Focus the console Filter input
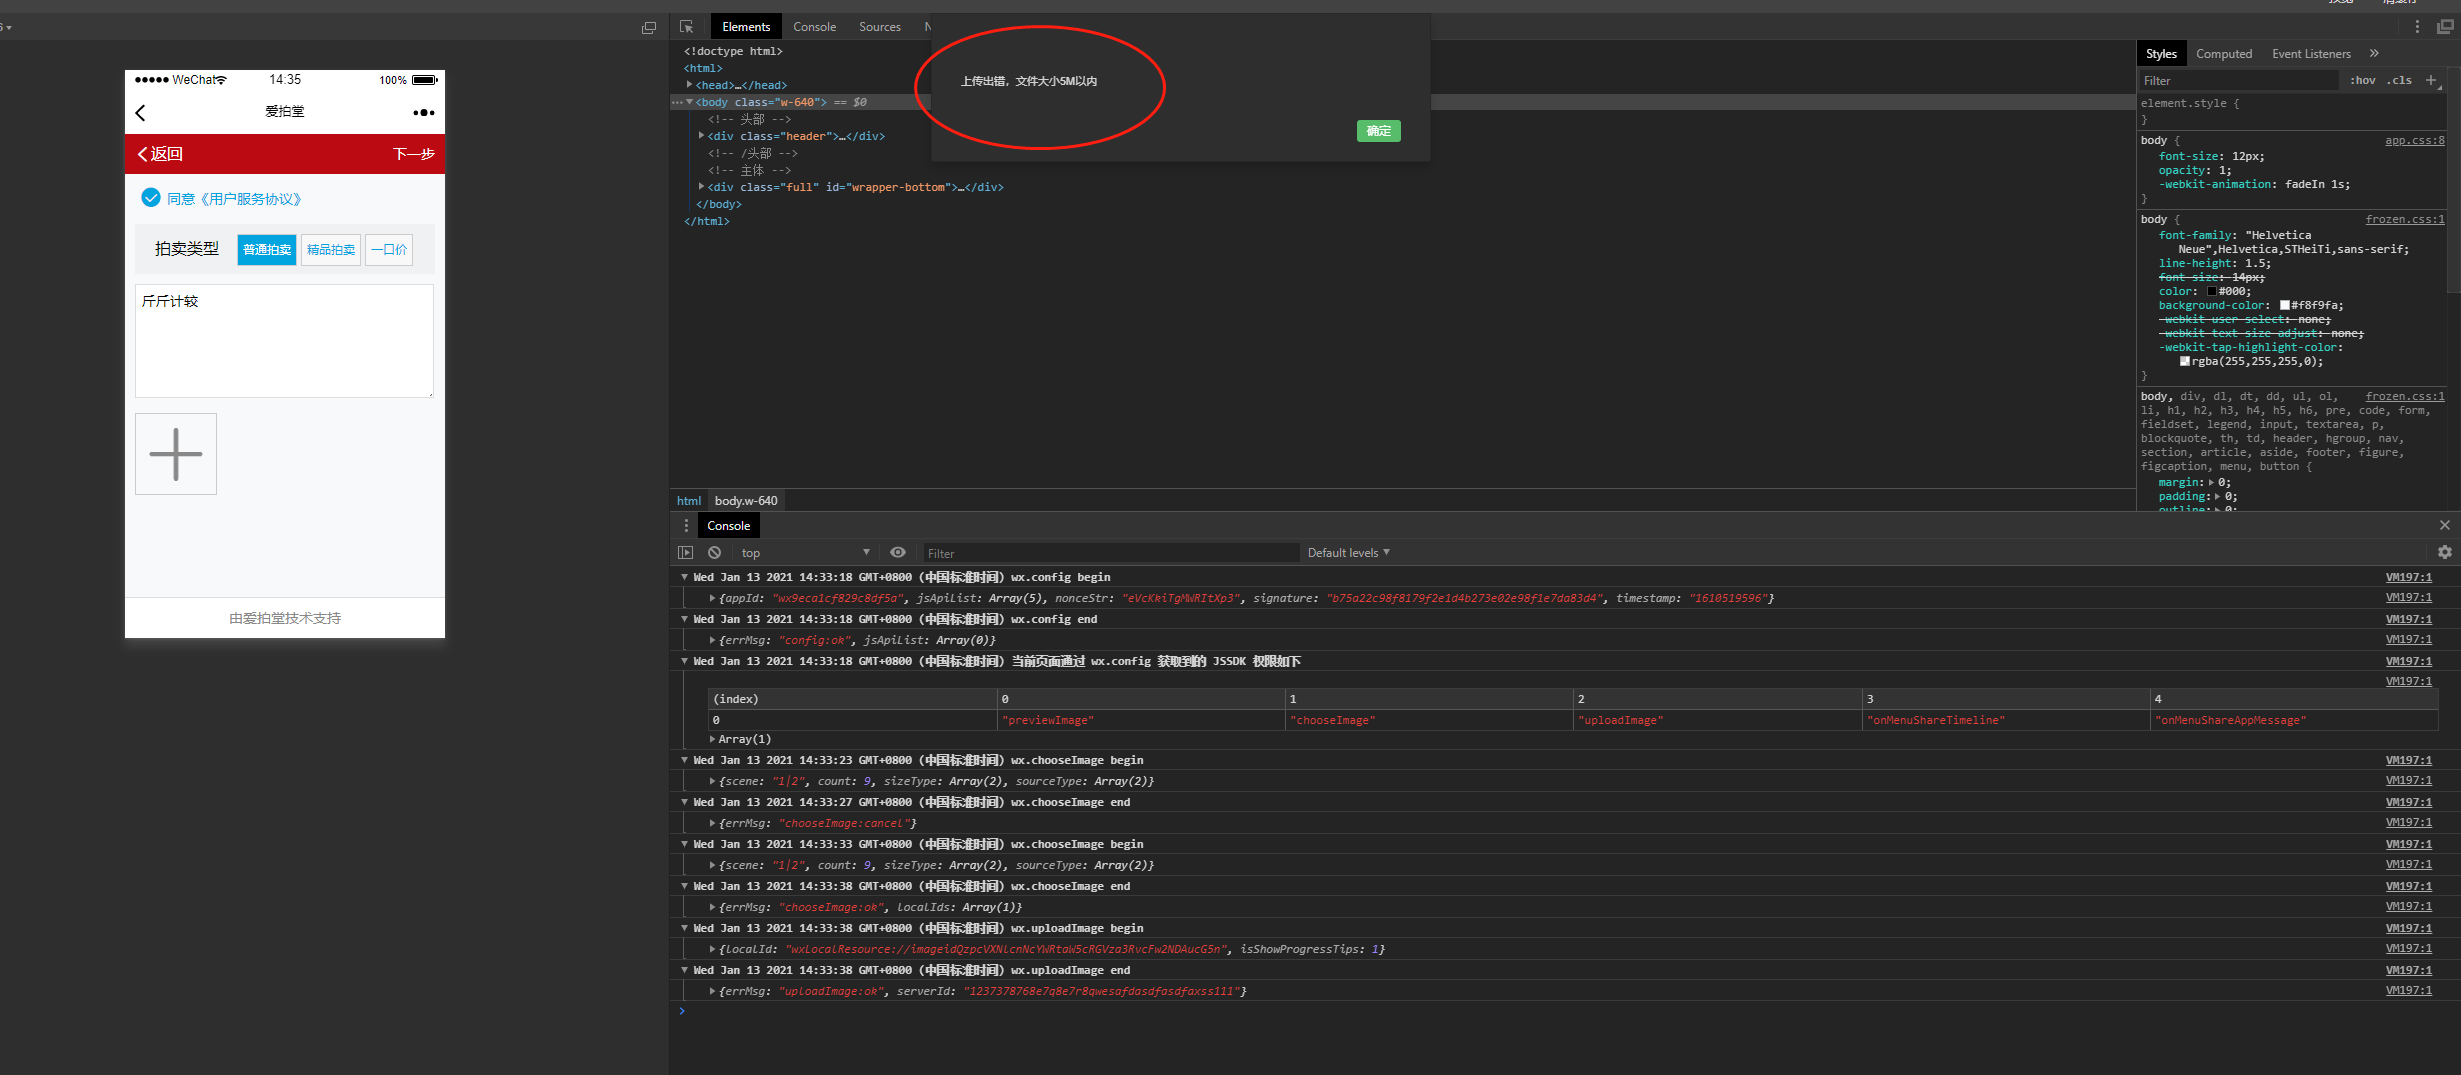Image resolution: width=2461 pixels, height=1075 pixels. coord(1110,552)
